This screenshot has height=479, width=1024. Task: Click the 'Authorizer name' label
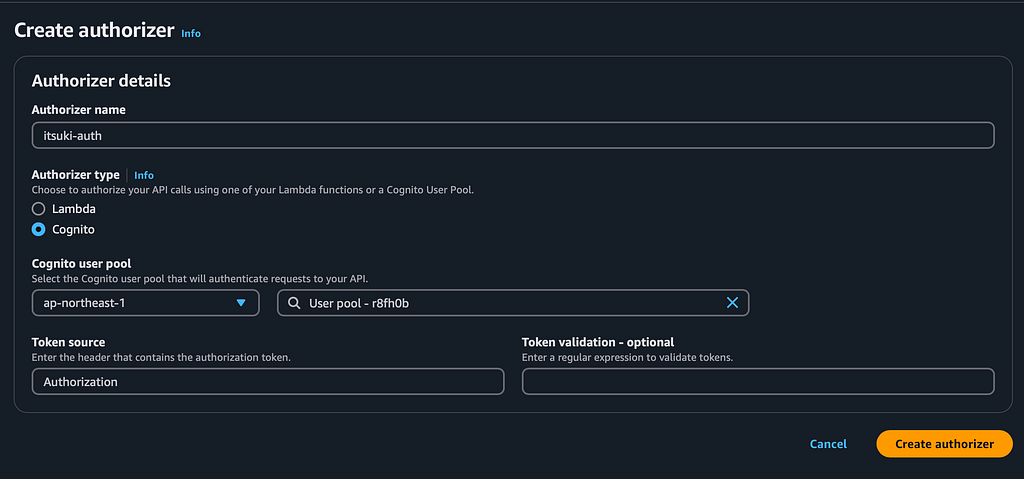tap(78, 110)
